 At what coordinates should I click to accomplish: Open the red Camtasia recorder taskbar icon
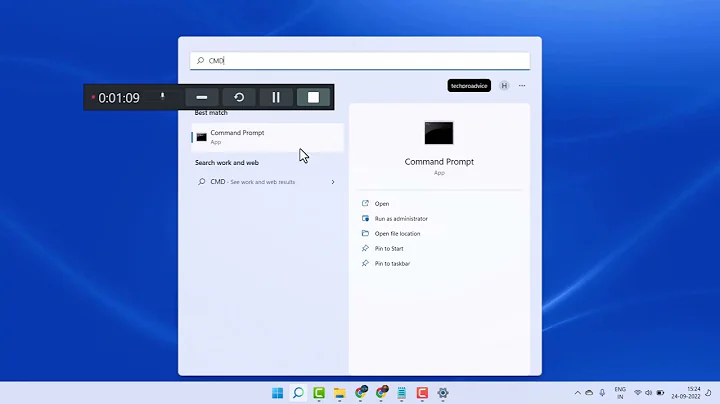tap(422, 393)
